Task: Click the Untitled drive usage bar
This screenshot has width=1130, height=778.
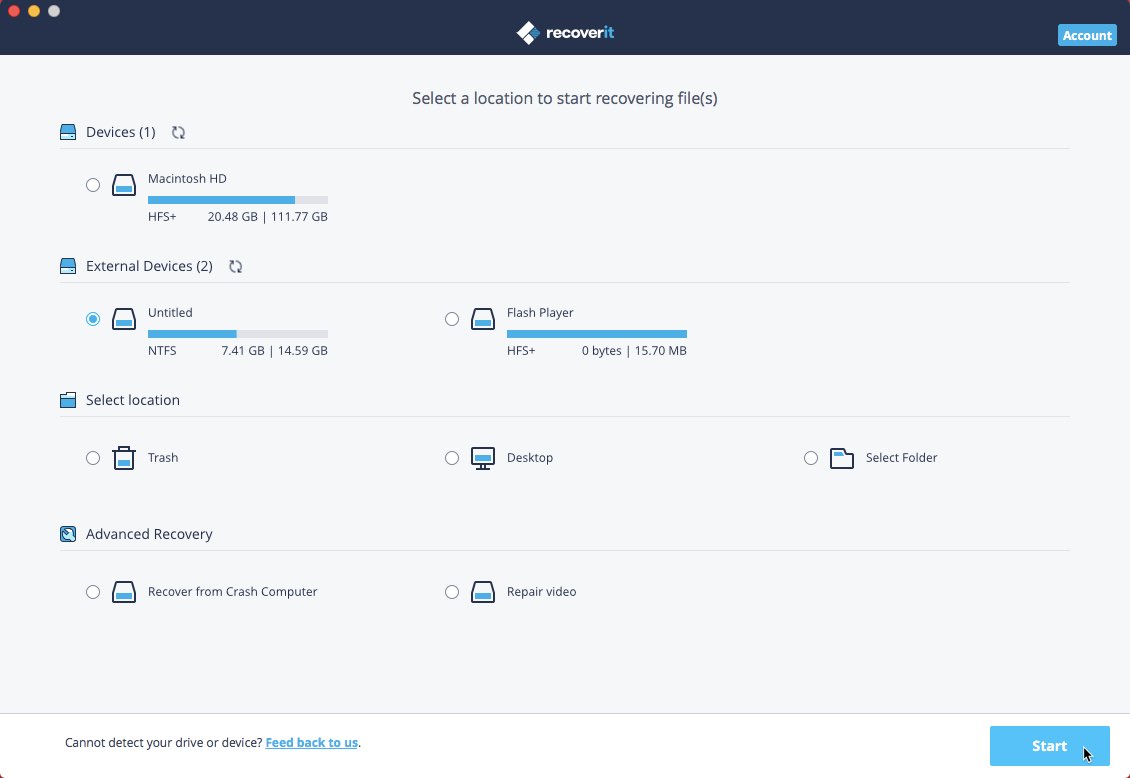Action: 237,334
